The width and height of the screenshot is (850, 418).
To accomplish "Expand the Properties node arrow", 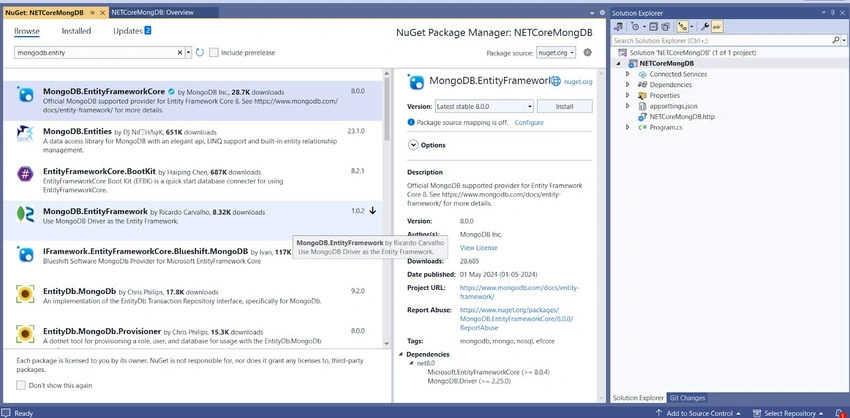I will coord(628,95).
